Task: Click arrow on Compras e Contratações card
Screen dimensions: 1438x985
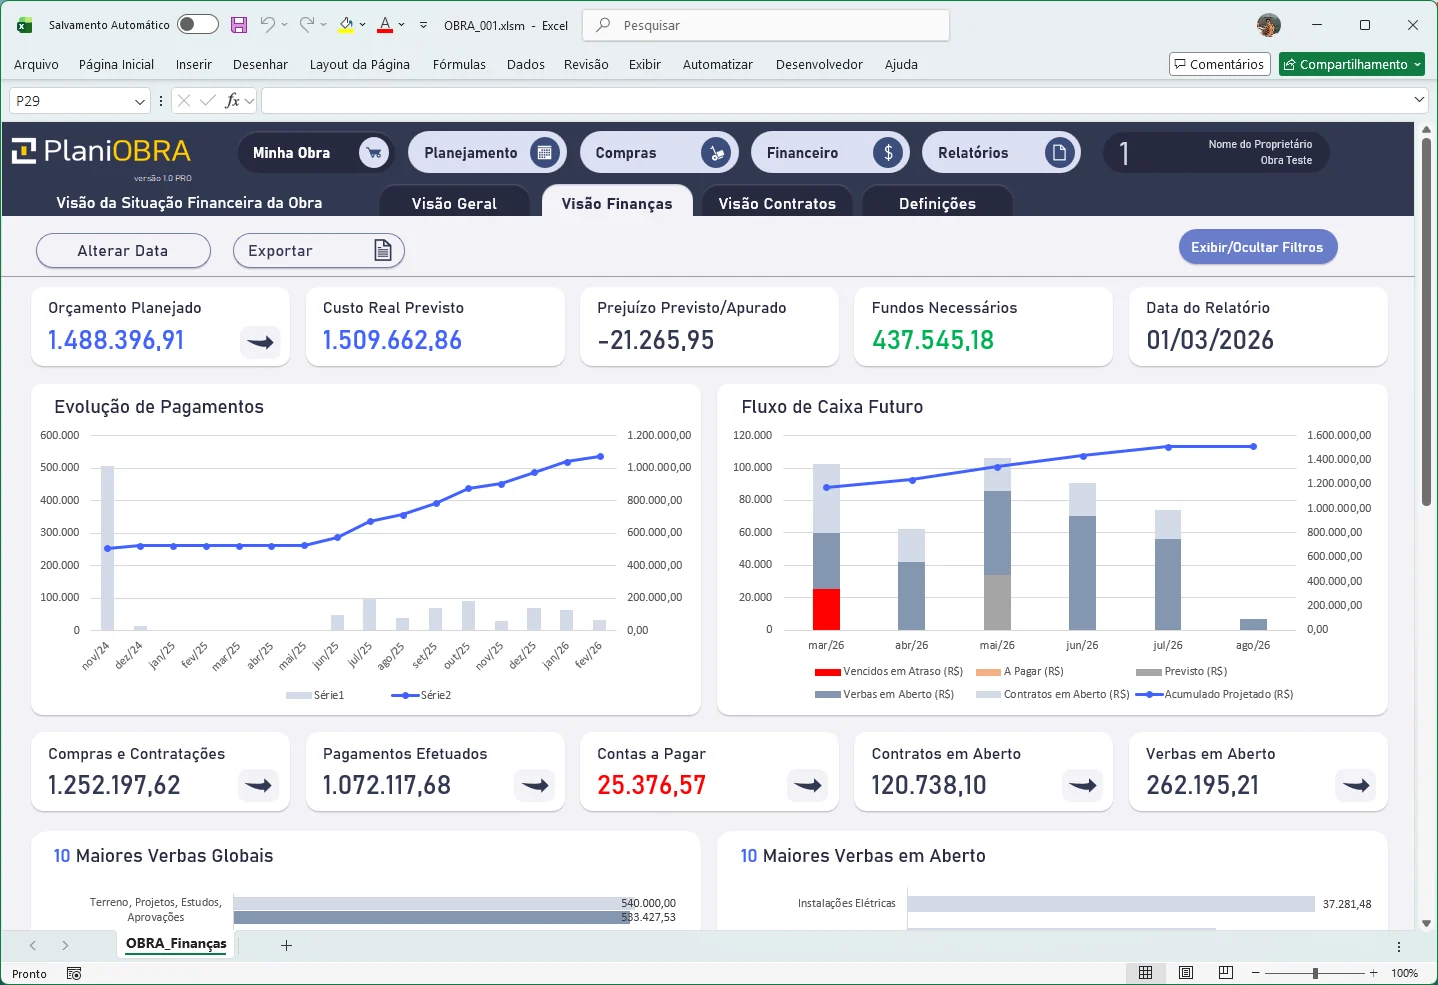Action: (x=260, y=786)
